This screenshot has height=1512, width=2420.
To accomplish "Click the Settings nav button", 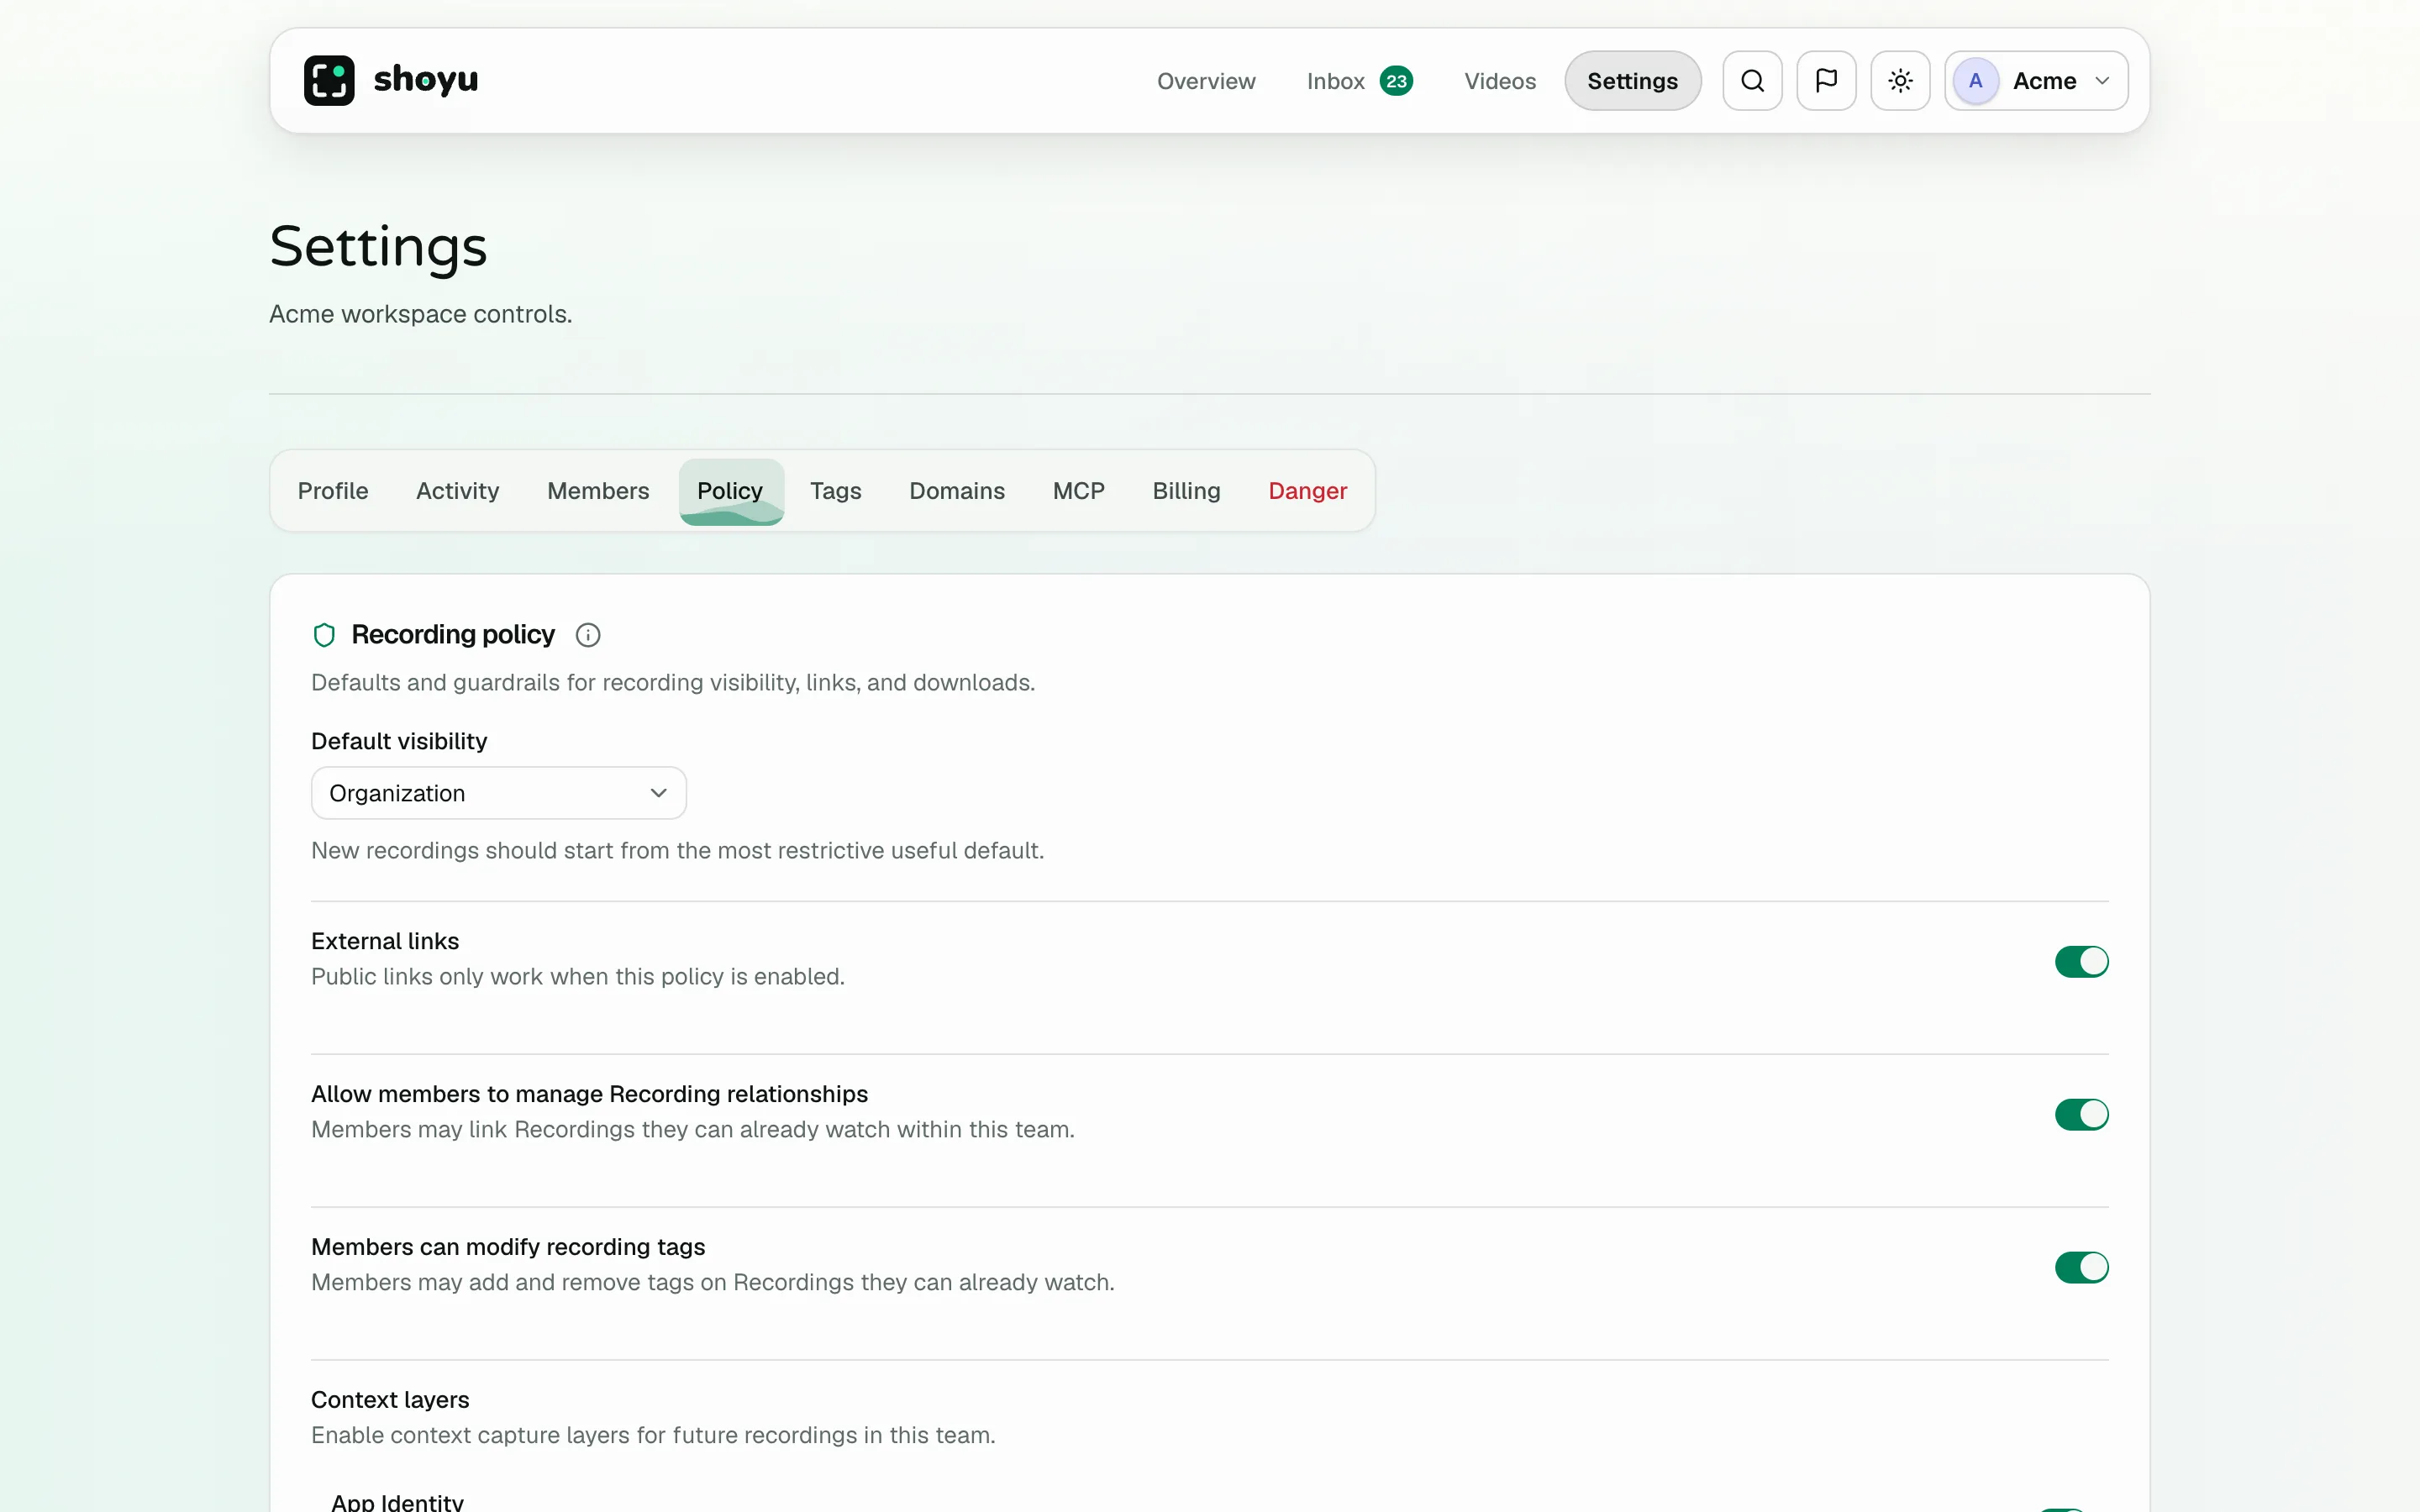I will (x=1632, y=81).
